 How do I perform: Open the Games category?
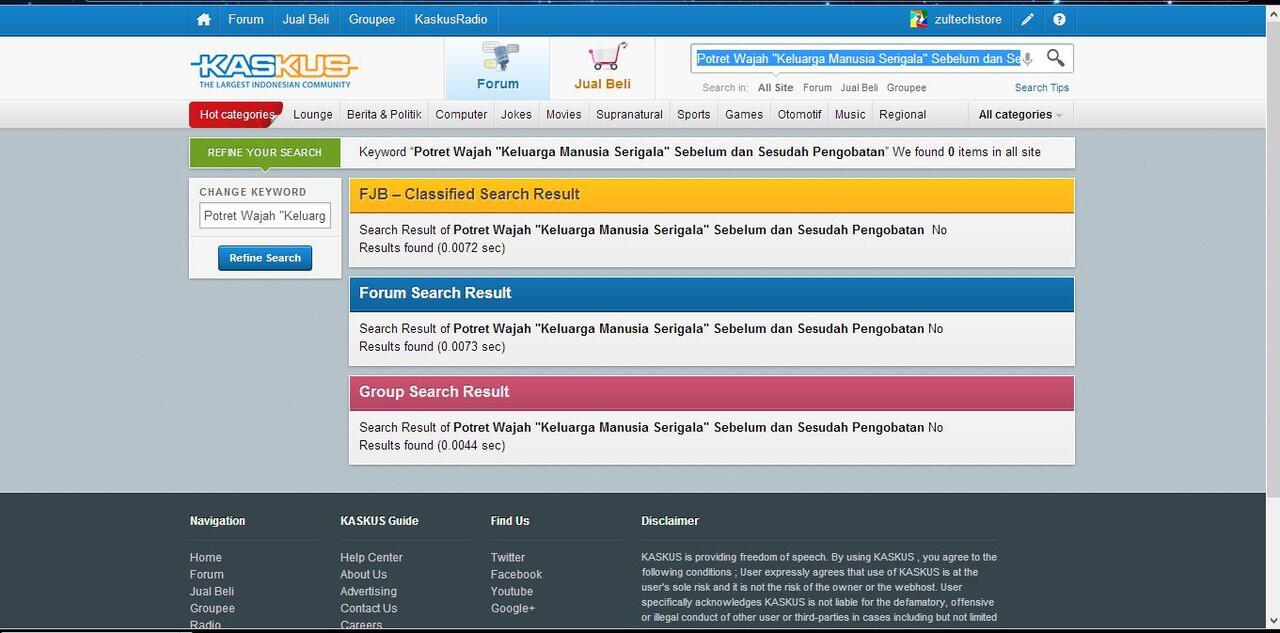[x=744, y=115]
